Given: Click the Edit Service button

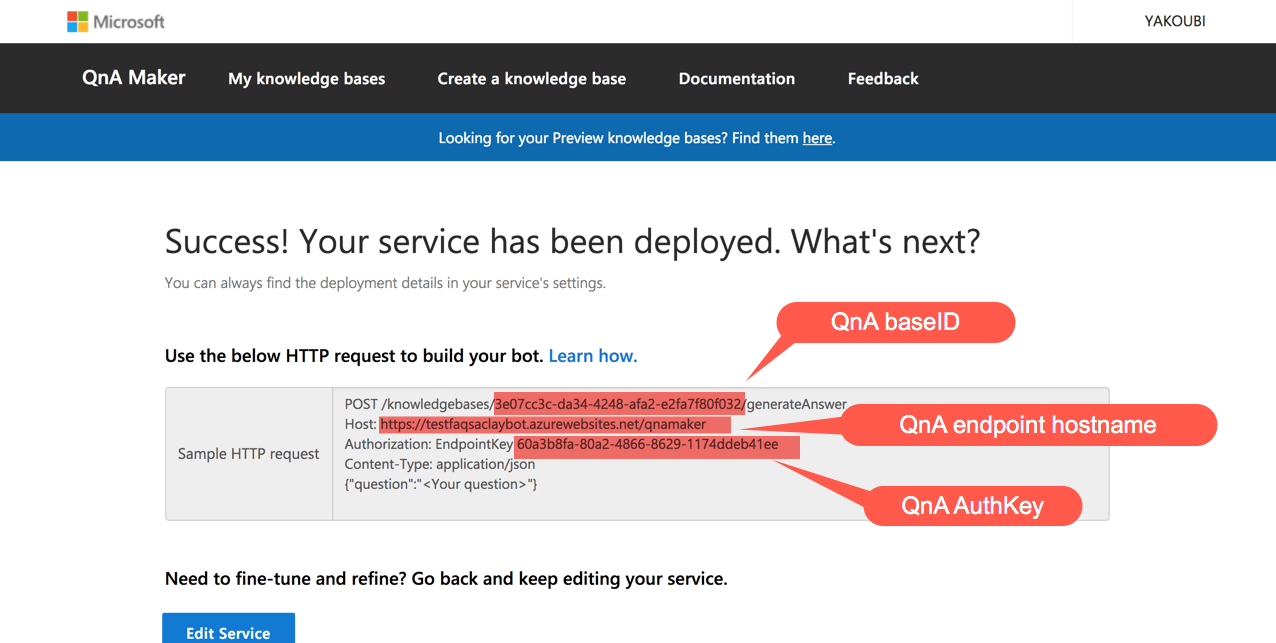Looking at the screenshot, I should point(228,629).
